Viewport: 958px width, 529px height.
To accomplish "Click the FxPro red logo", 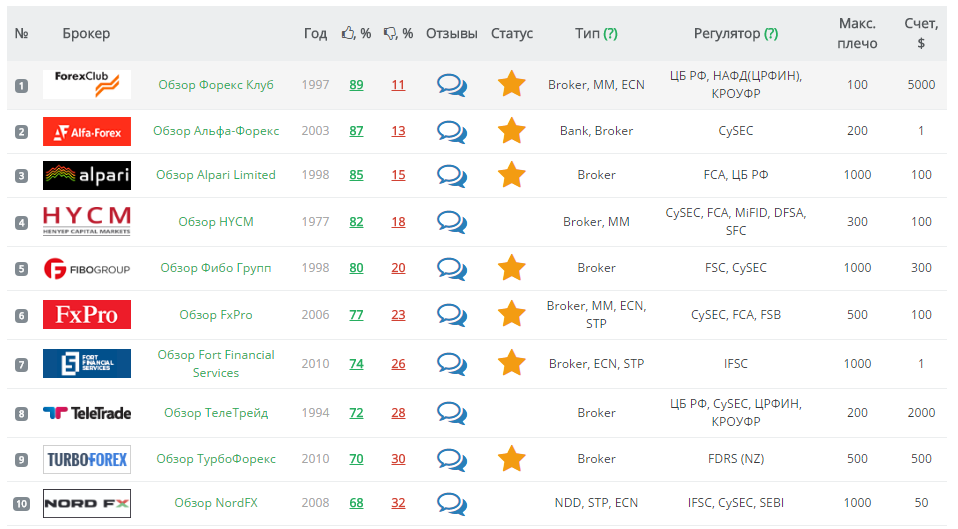I will pyautogui.click(x=87, y=315).
